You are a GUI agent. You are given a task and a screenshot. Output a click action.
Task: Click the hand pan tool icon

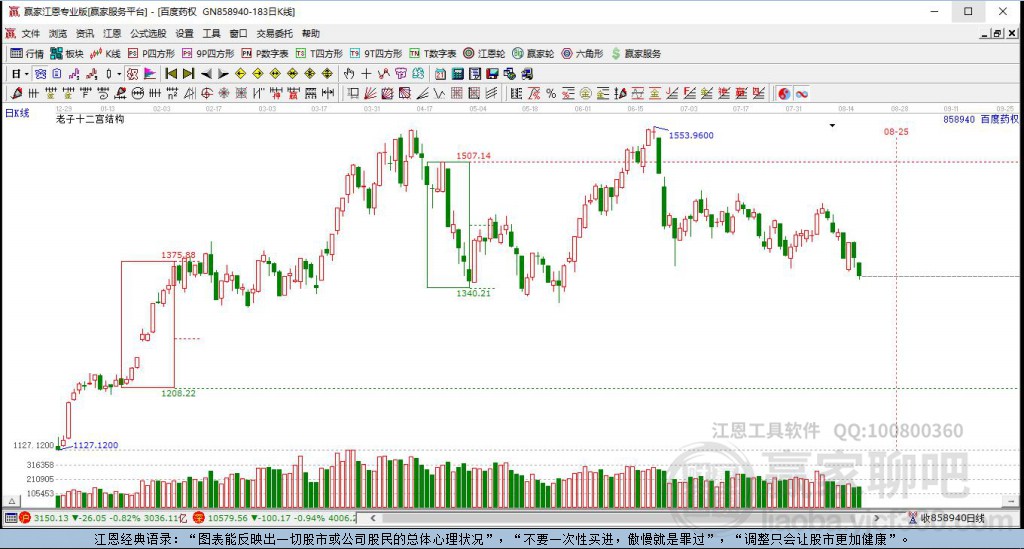point(349,73)
